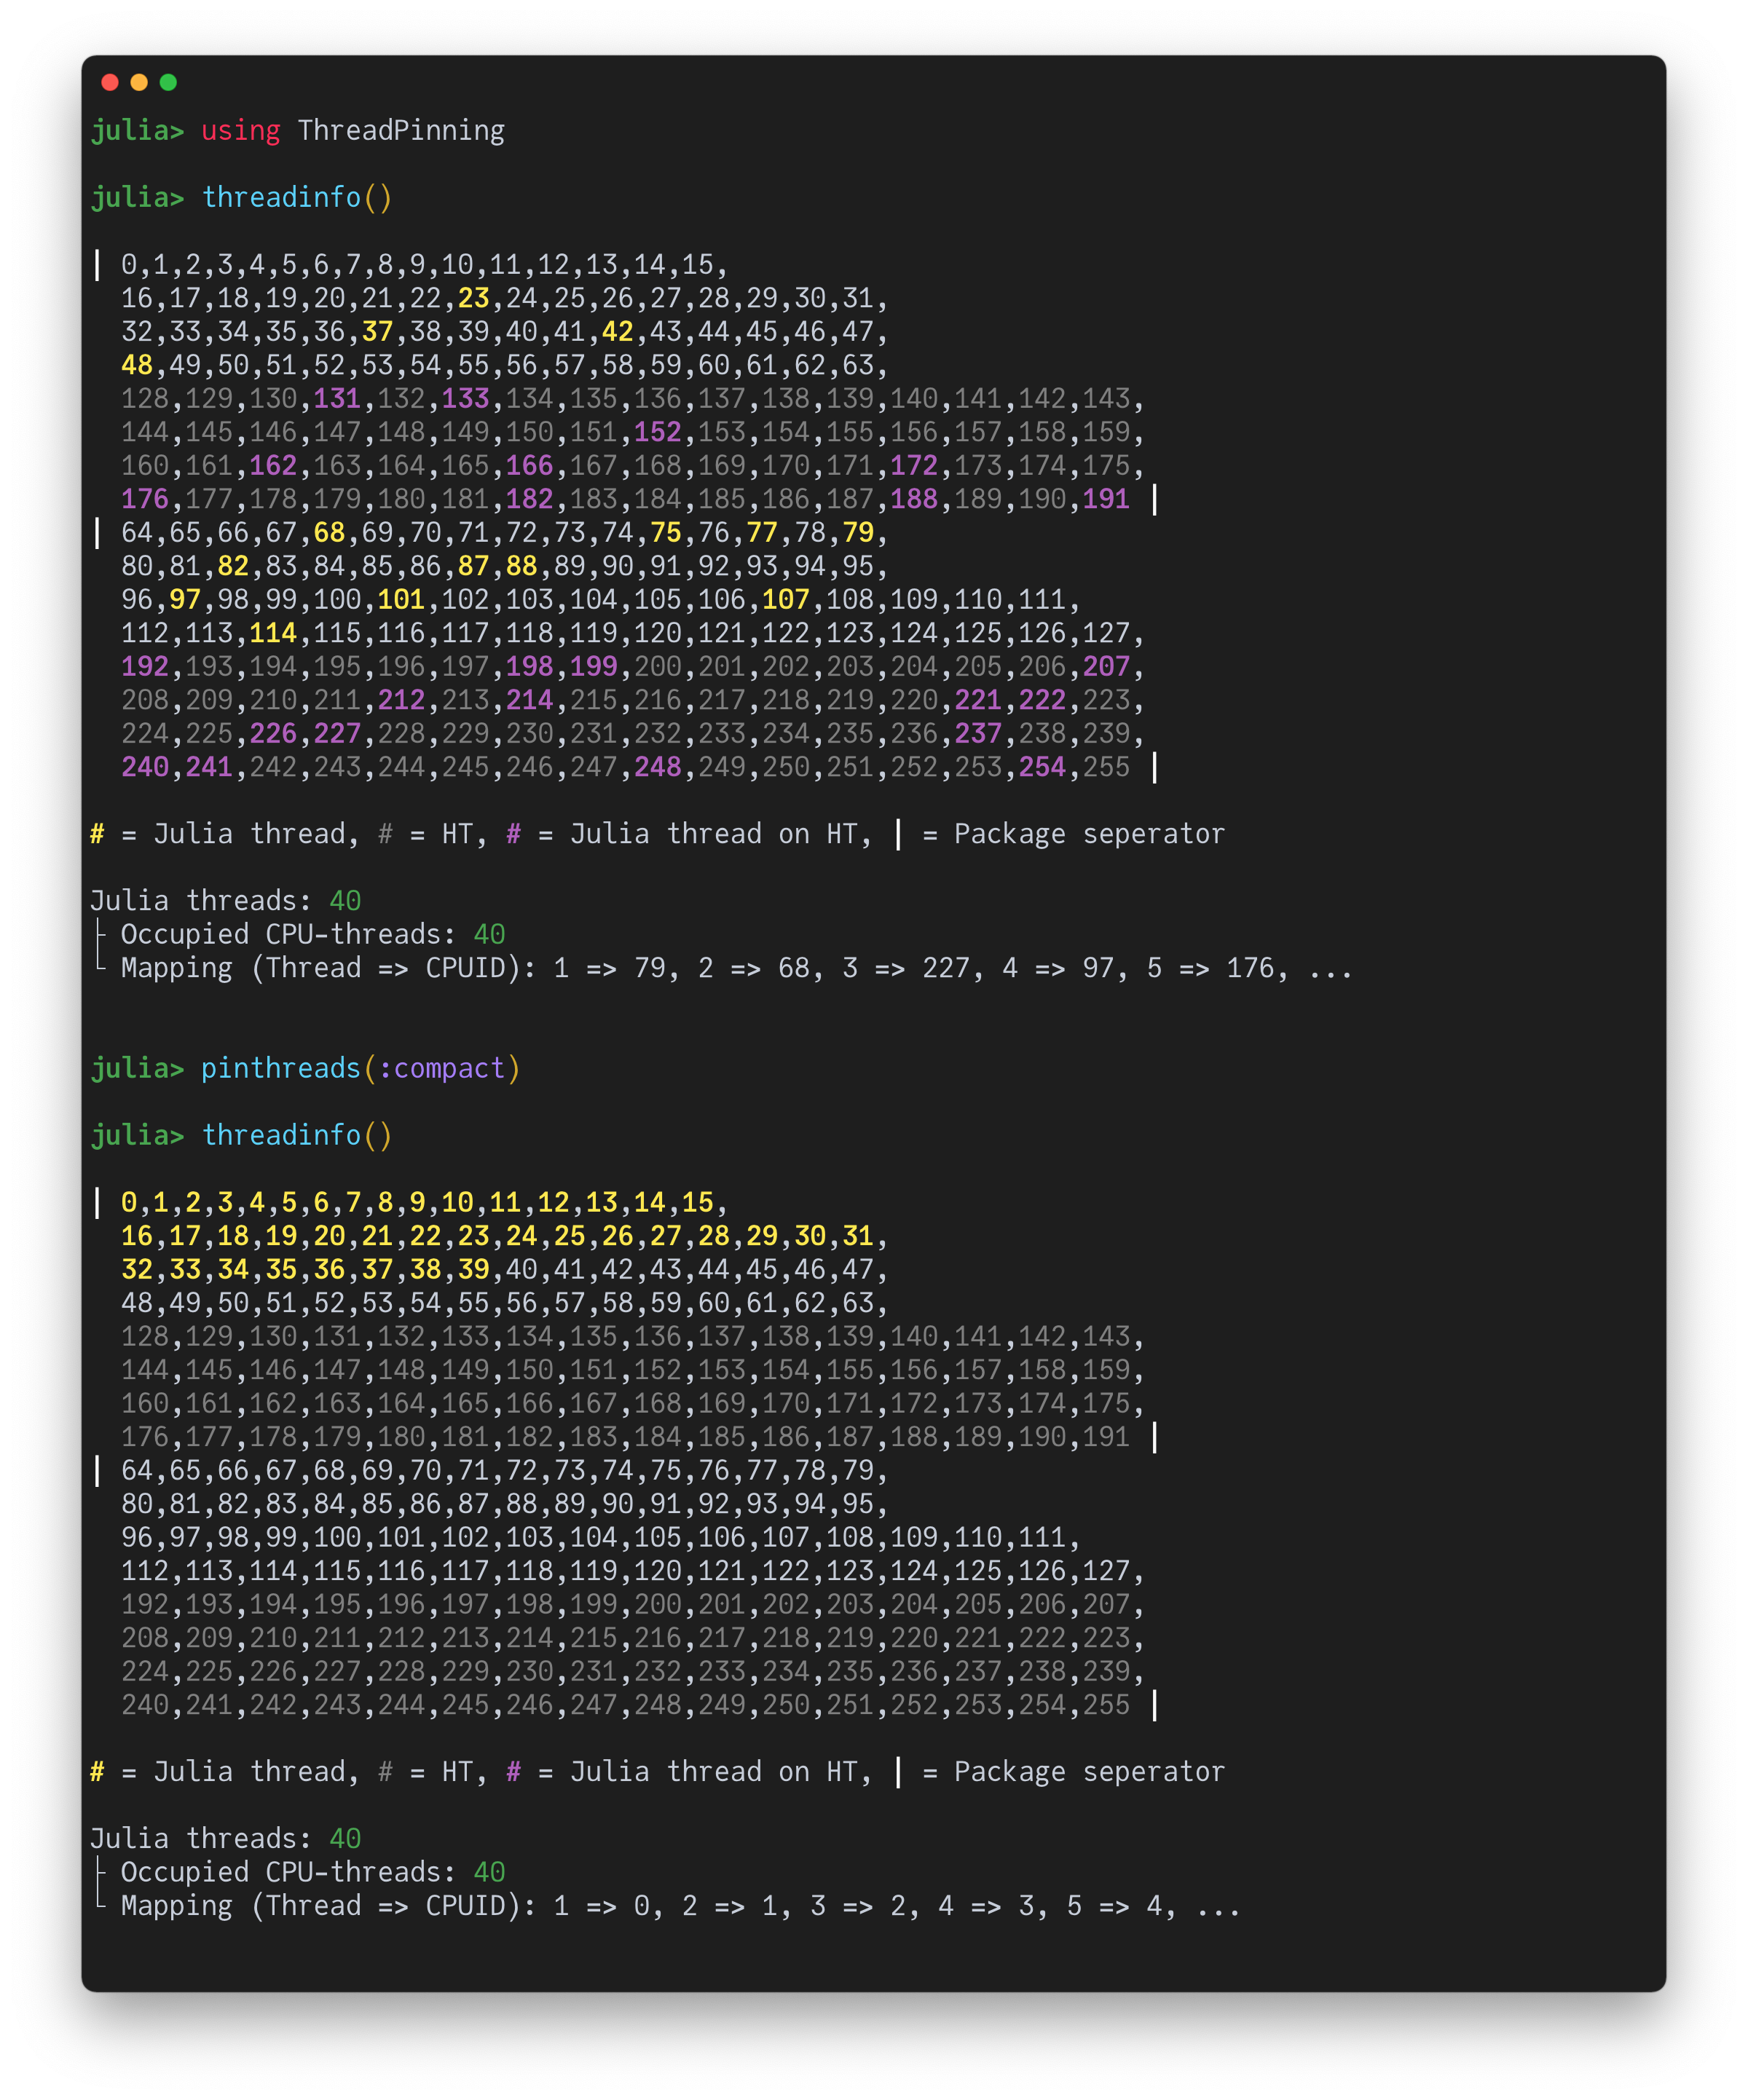Screen dimensions: 1748x2100
Task: Click purple highlighted CPU number 226
Action: [x=273, y=733]
